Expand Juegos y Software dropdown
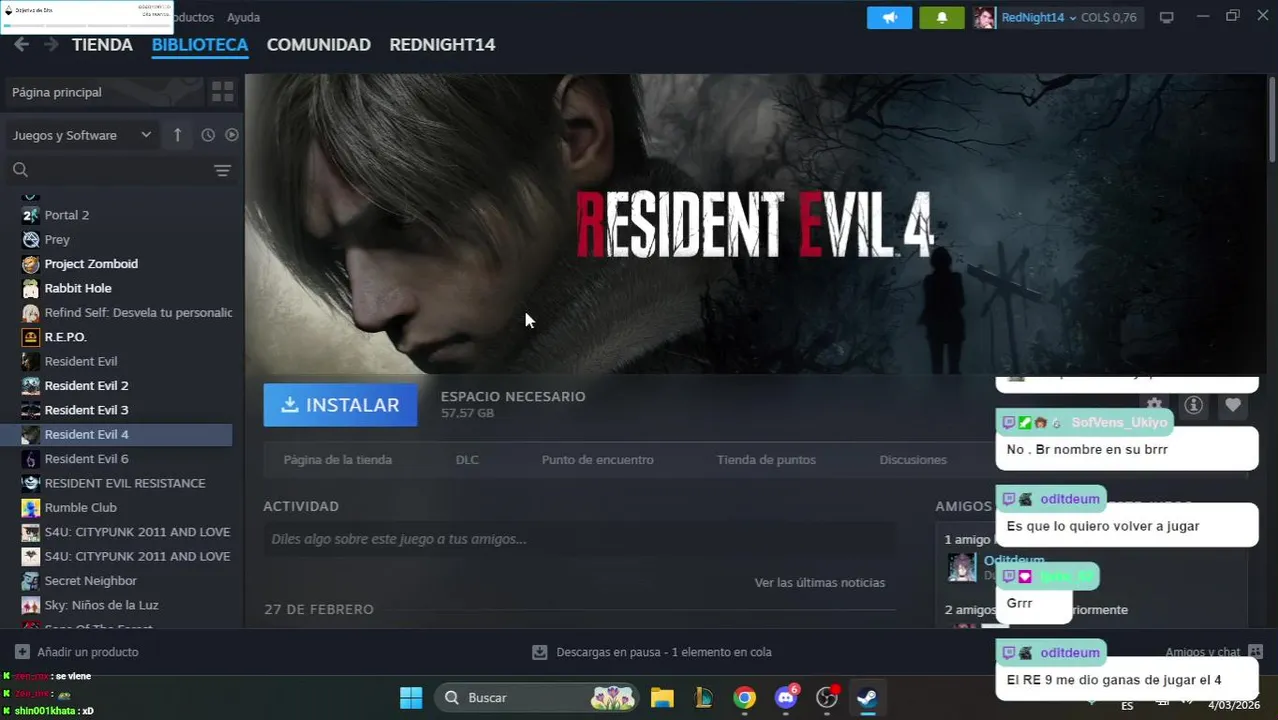The height and width of the screenshot is (720, 1278). (x=82, y=135)
